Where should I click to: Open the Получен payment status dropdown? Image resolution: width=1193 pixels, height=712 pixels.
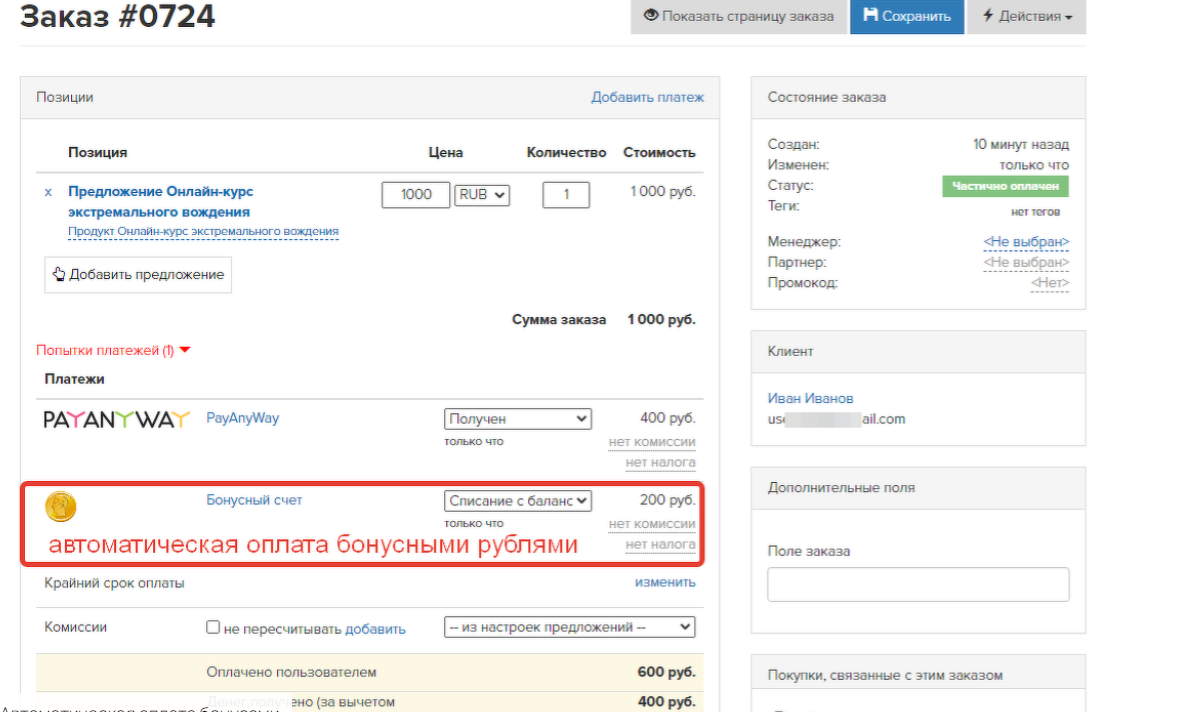[517, 418]
